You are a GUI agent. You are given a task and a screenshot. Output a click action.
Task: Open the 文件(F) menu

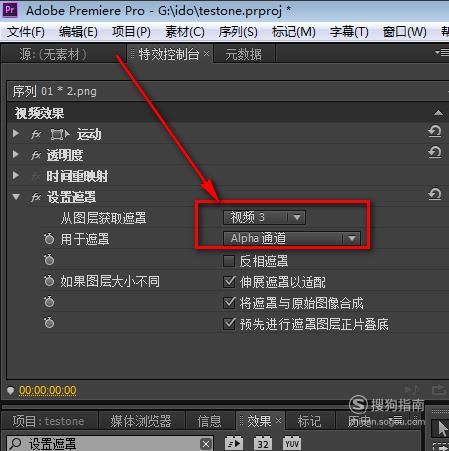(x=26, y=32)
